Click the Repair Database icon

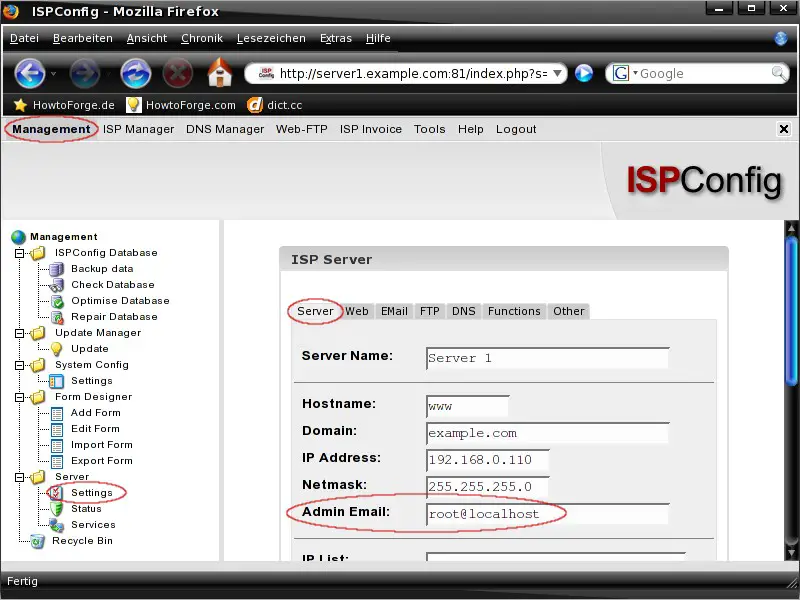[57, 317]
